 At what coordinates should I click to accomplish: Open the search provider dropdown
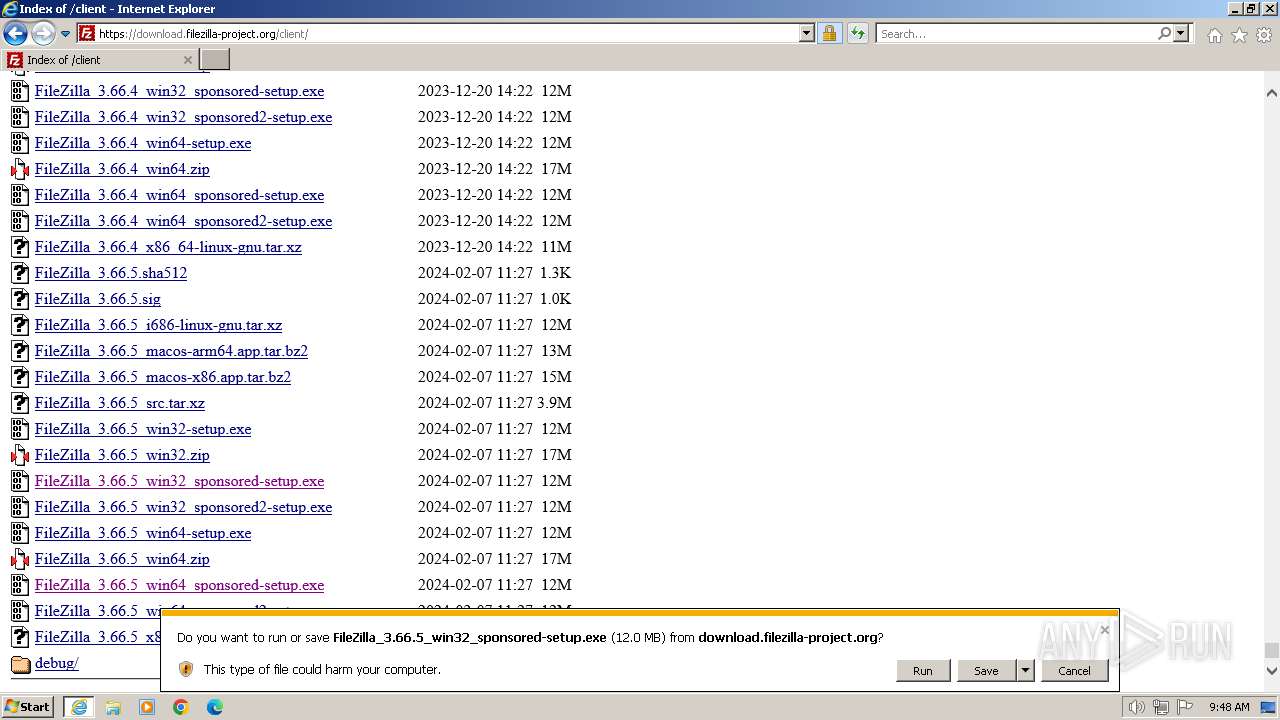coord(1181,33)
